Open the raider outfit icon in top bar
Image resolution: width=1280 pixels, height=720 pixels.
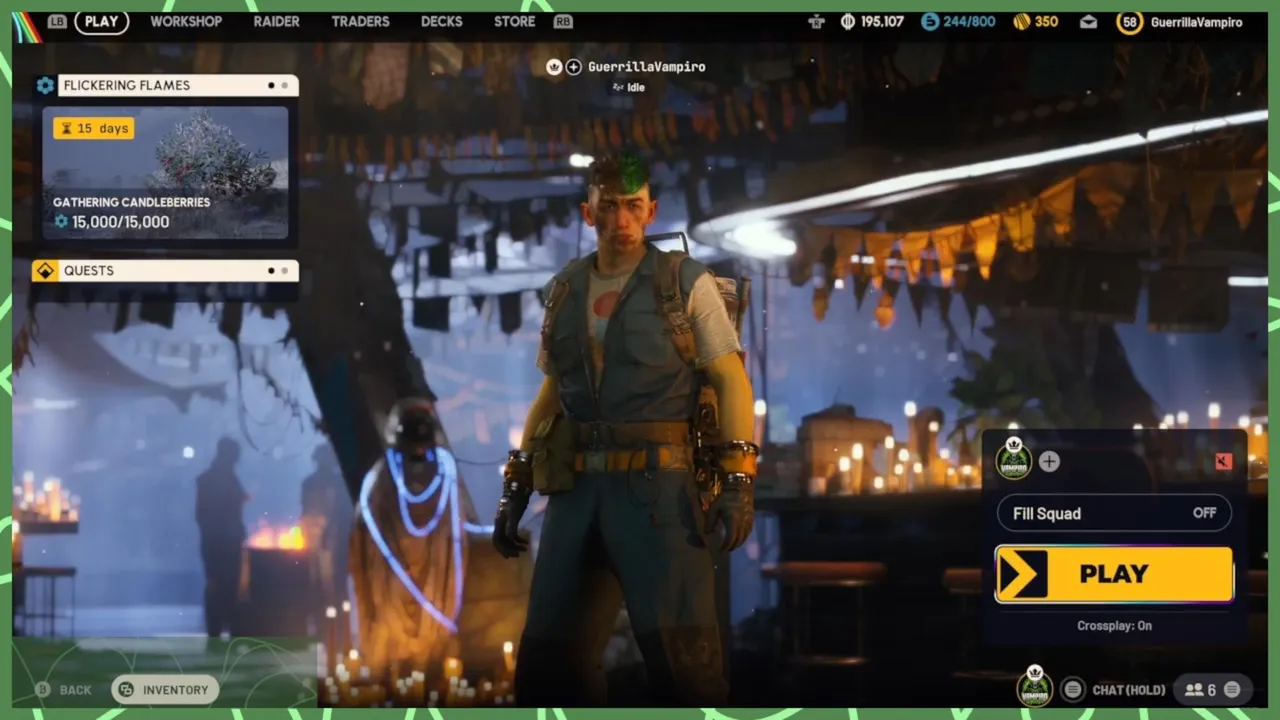(x=817, y=22)
